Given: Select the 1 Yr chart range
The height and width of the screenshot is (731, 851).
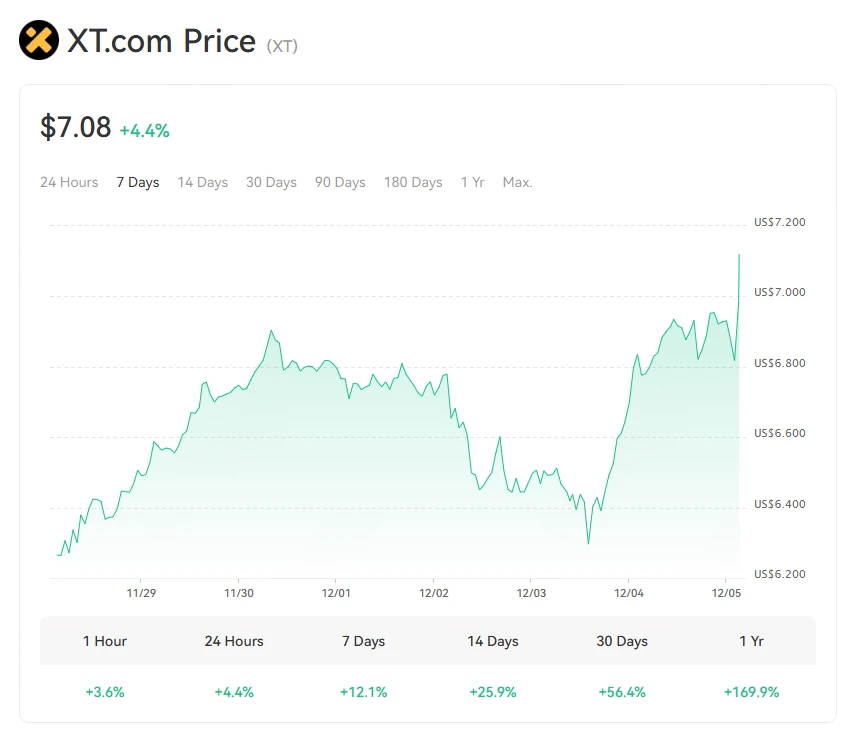Looking at the screenshot, I should tap(472, 182).
